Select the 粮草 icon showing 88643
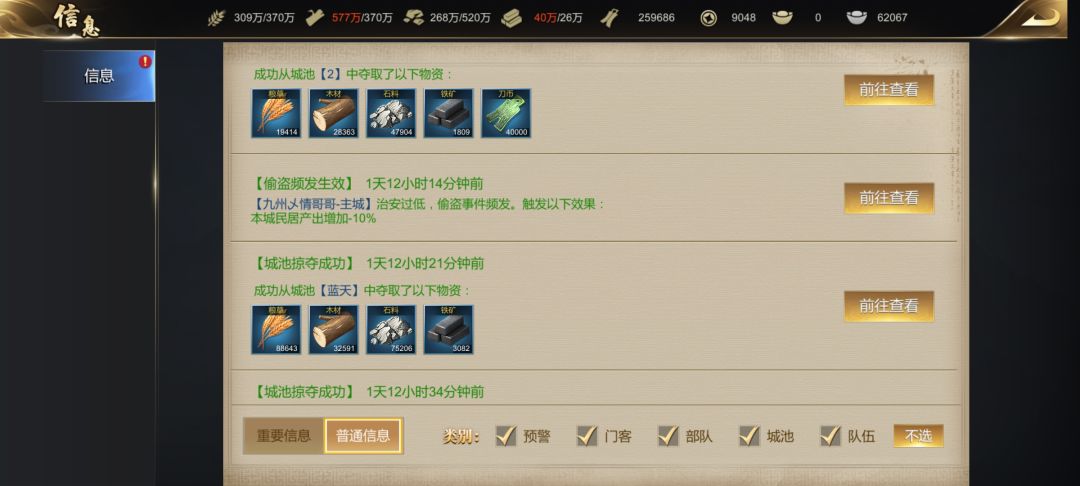The image size is (1080, 486). (276, 330)
